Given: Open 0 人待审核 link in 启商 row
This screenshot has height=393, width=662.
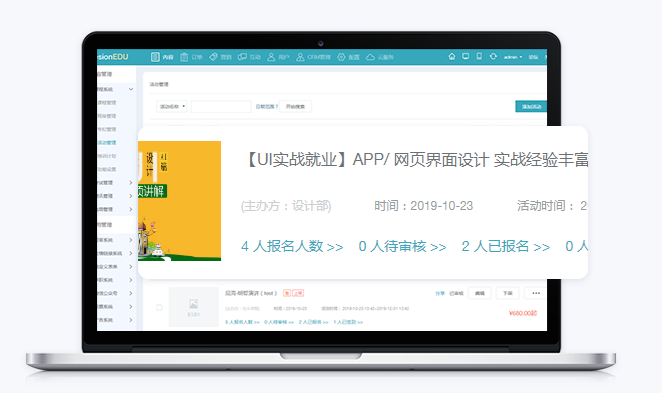Looking at the screenshot, I should pyautogui.click(x=279, y=322).
